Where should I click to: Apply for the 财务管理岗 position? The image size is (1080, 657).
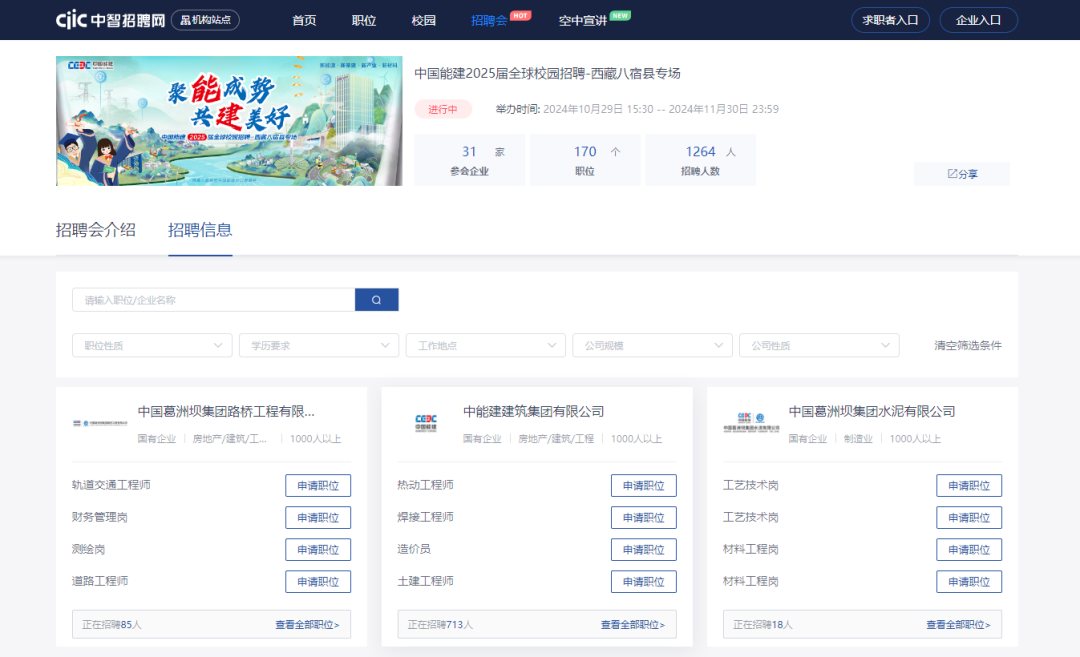coord(318,518)
